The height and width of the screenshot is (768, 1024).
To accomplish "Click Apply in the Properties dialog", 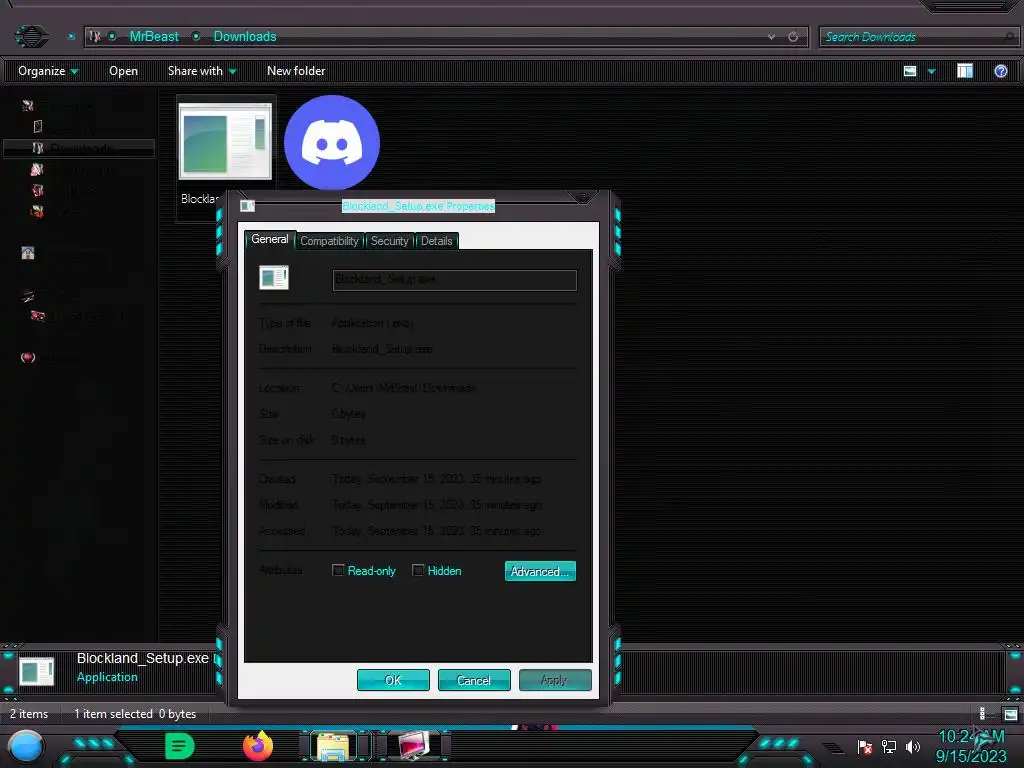I will (555, 680).
